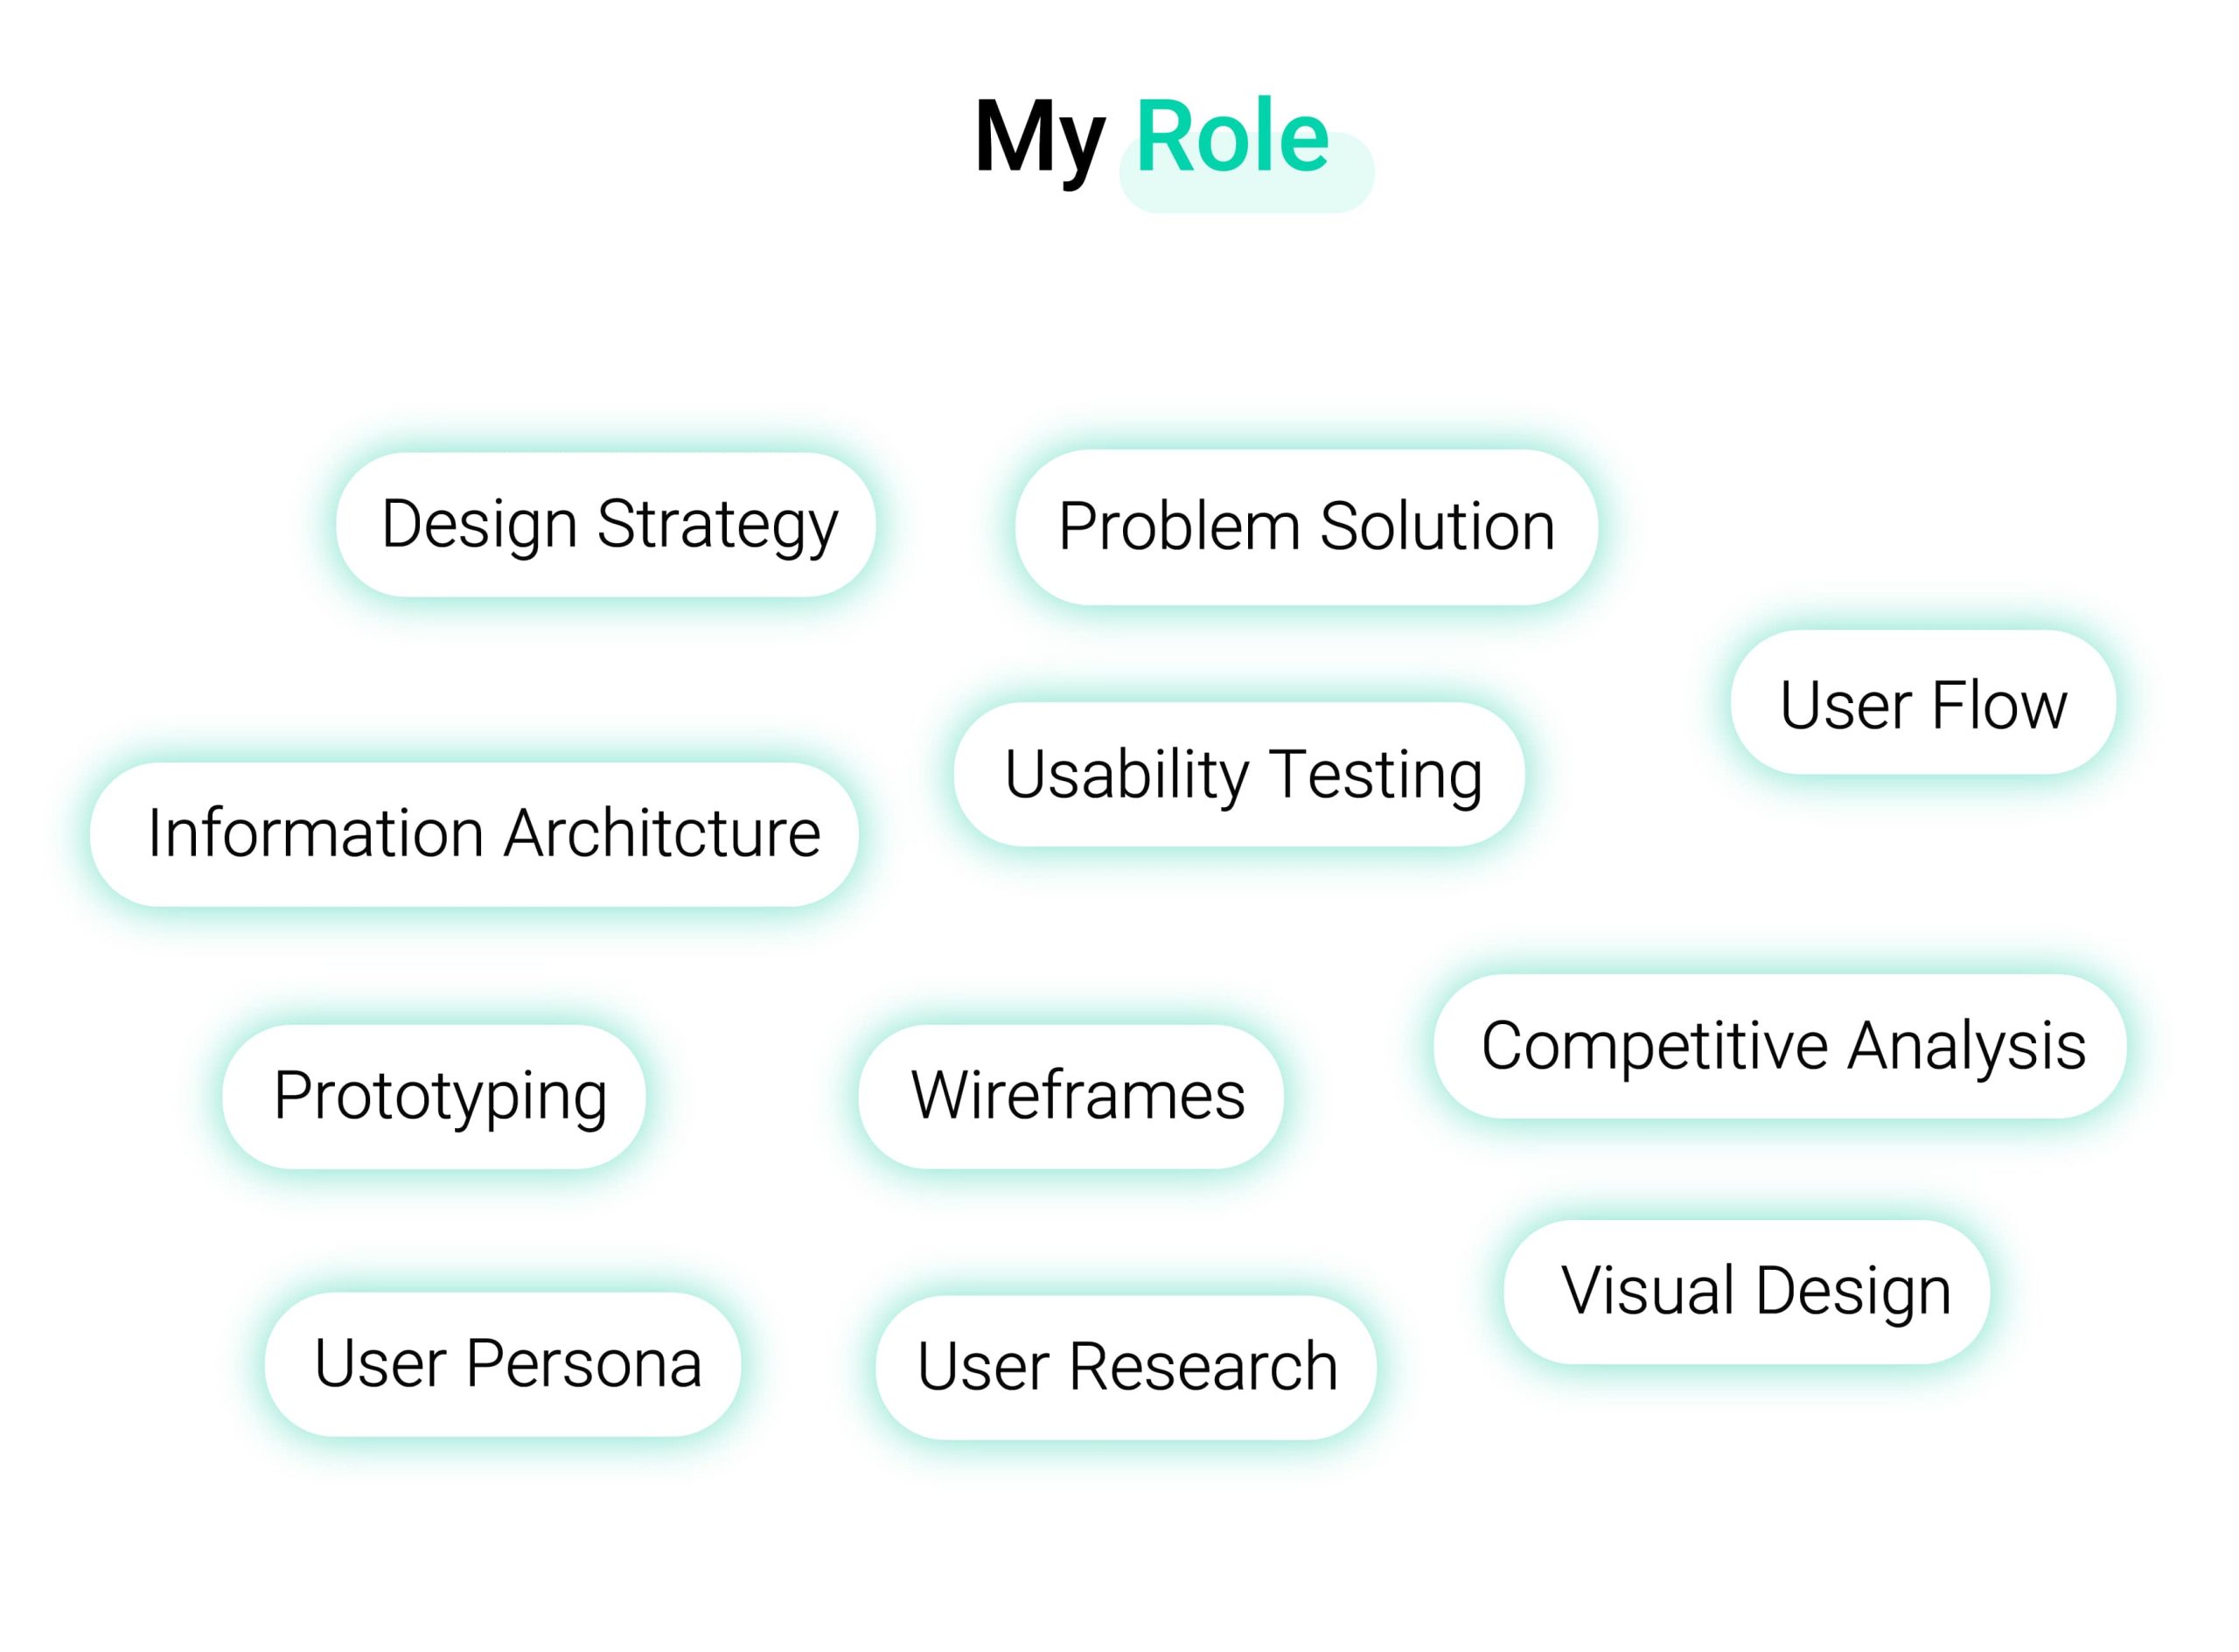The image size is (2239, 1652).
Task: Pick the Prototyping tag
Action: pyautogui.click(x=434, y=1097)
